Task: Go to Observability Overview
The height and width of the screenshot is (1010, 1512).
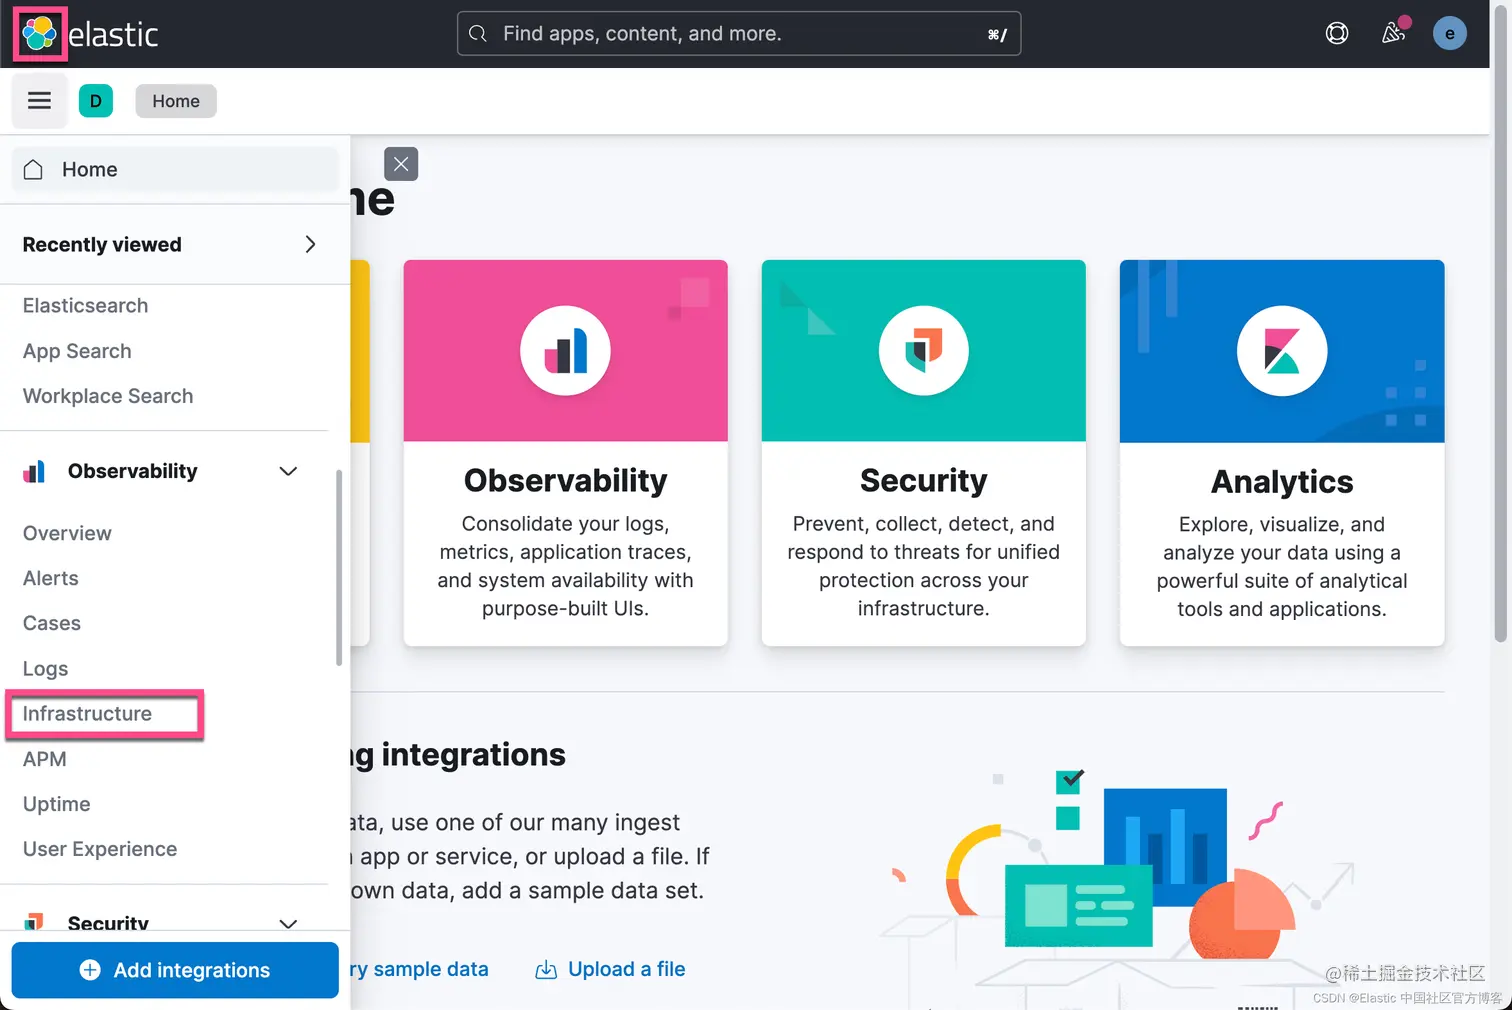Action: 67,533
